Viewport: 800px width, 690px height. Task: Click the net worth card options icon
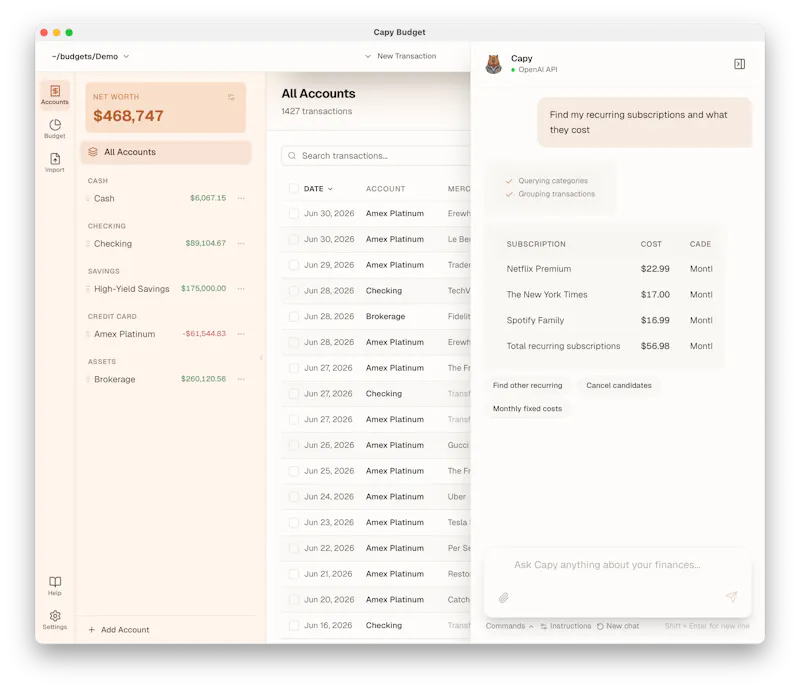231,97
